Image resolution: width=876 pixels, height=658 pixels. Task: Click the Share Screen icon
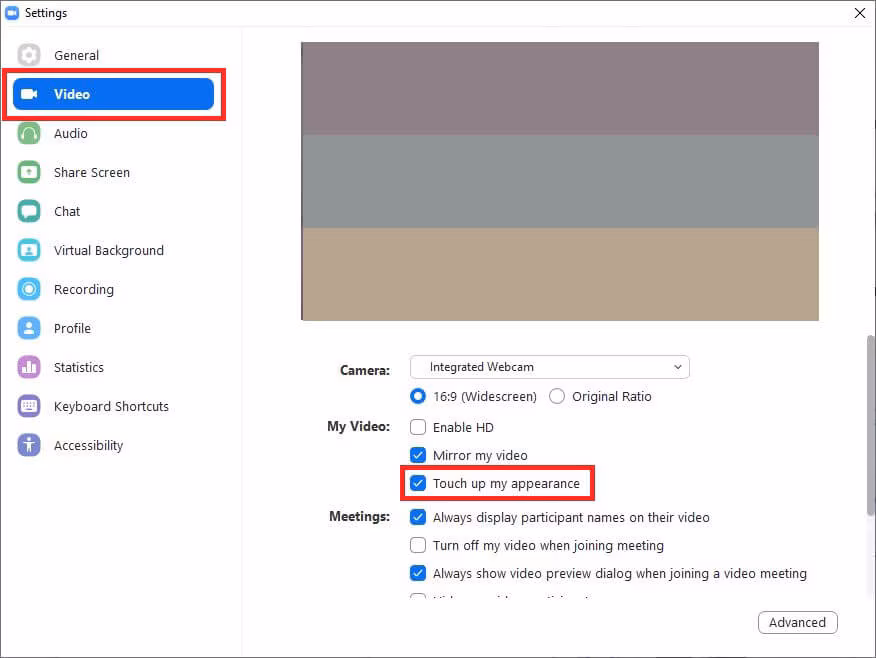29,172
